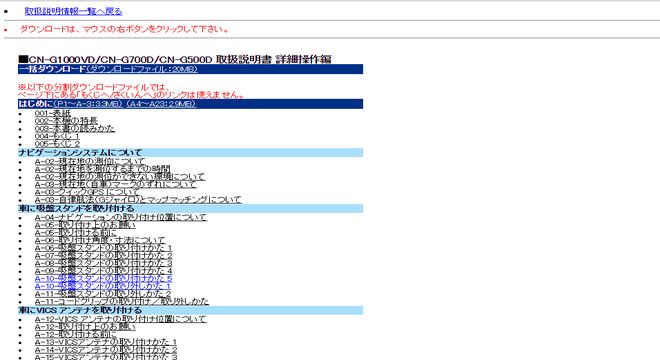Viewport: 660px width, 360px height.
Task: Open the はじめに P1~A-3 3.3MB link
Action: 88,104
